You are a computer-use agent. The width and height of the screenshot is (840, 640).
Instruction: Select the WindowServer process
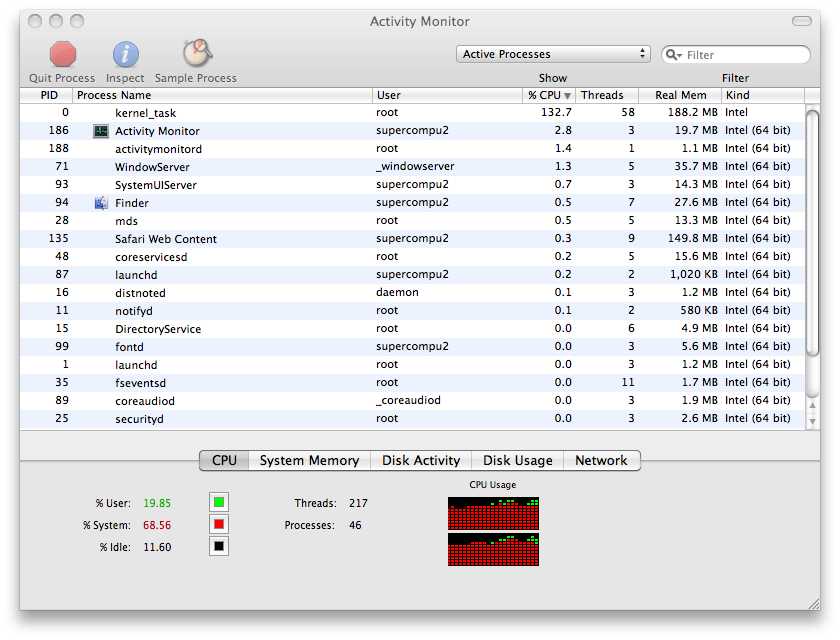pyautogui.click(x=412, y=167)
